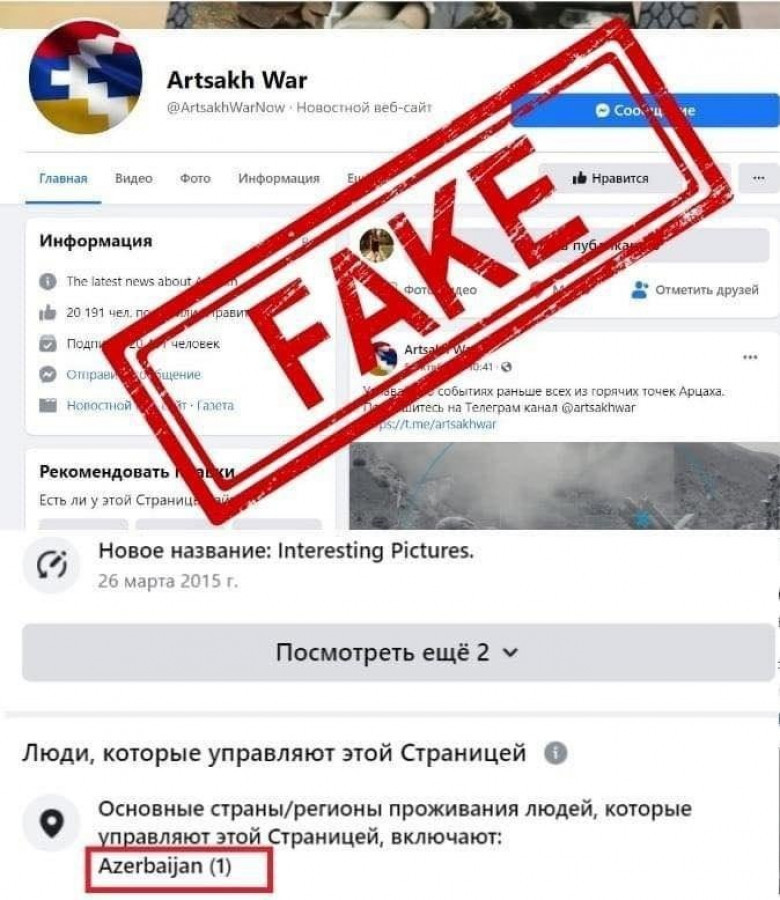780x900 pixels.
Task: Click the page name change history icon
Action: pyautogui.click(x=52, y=565)
